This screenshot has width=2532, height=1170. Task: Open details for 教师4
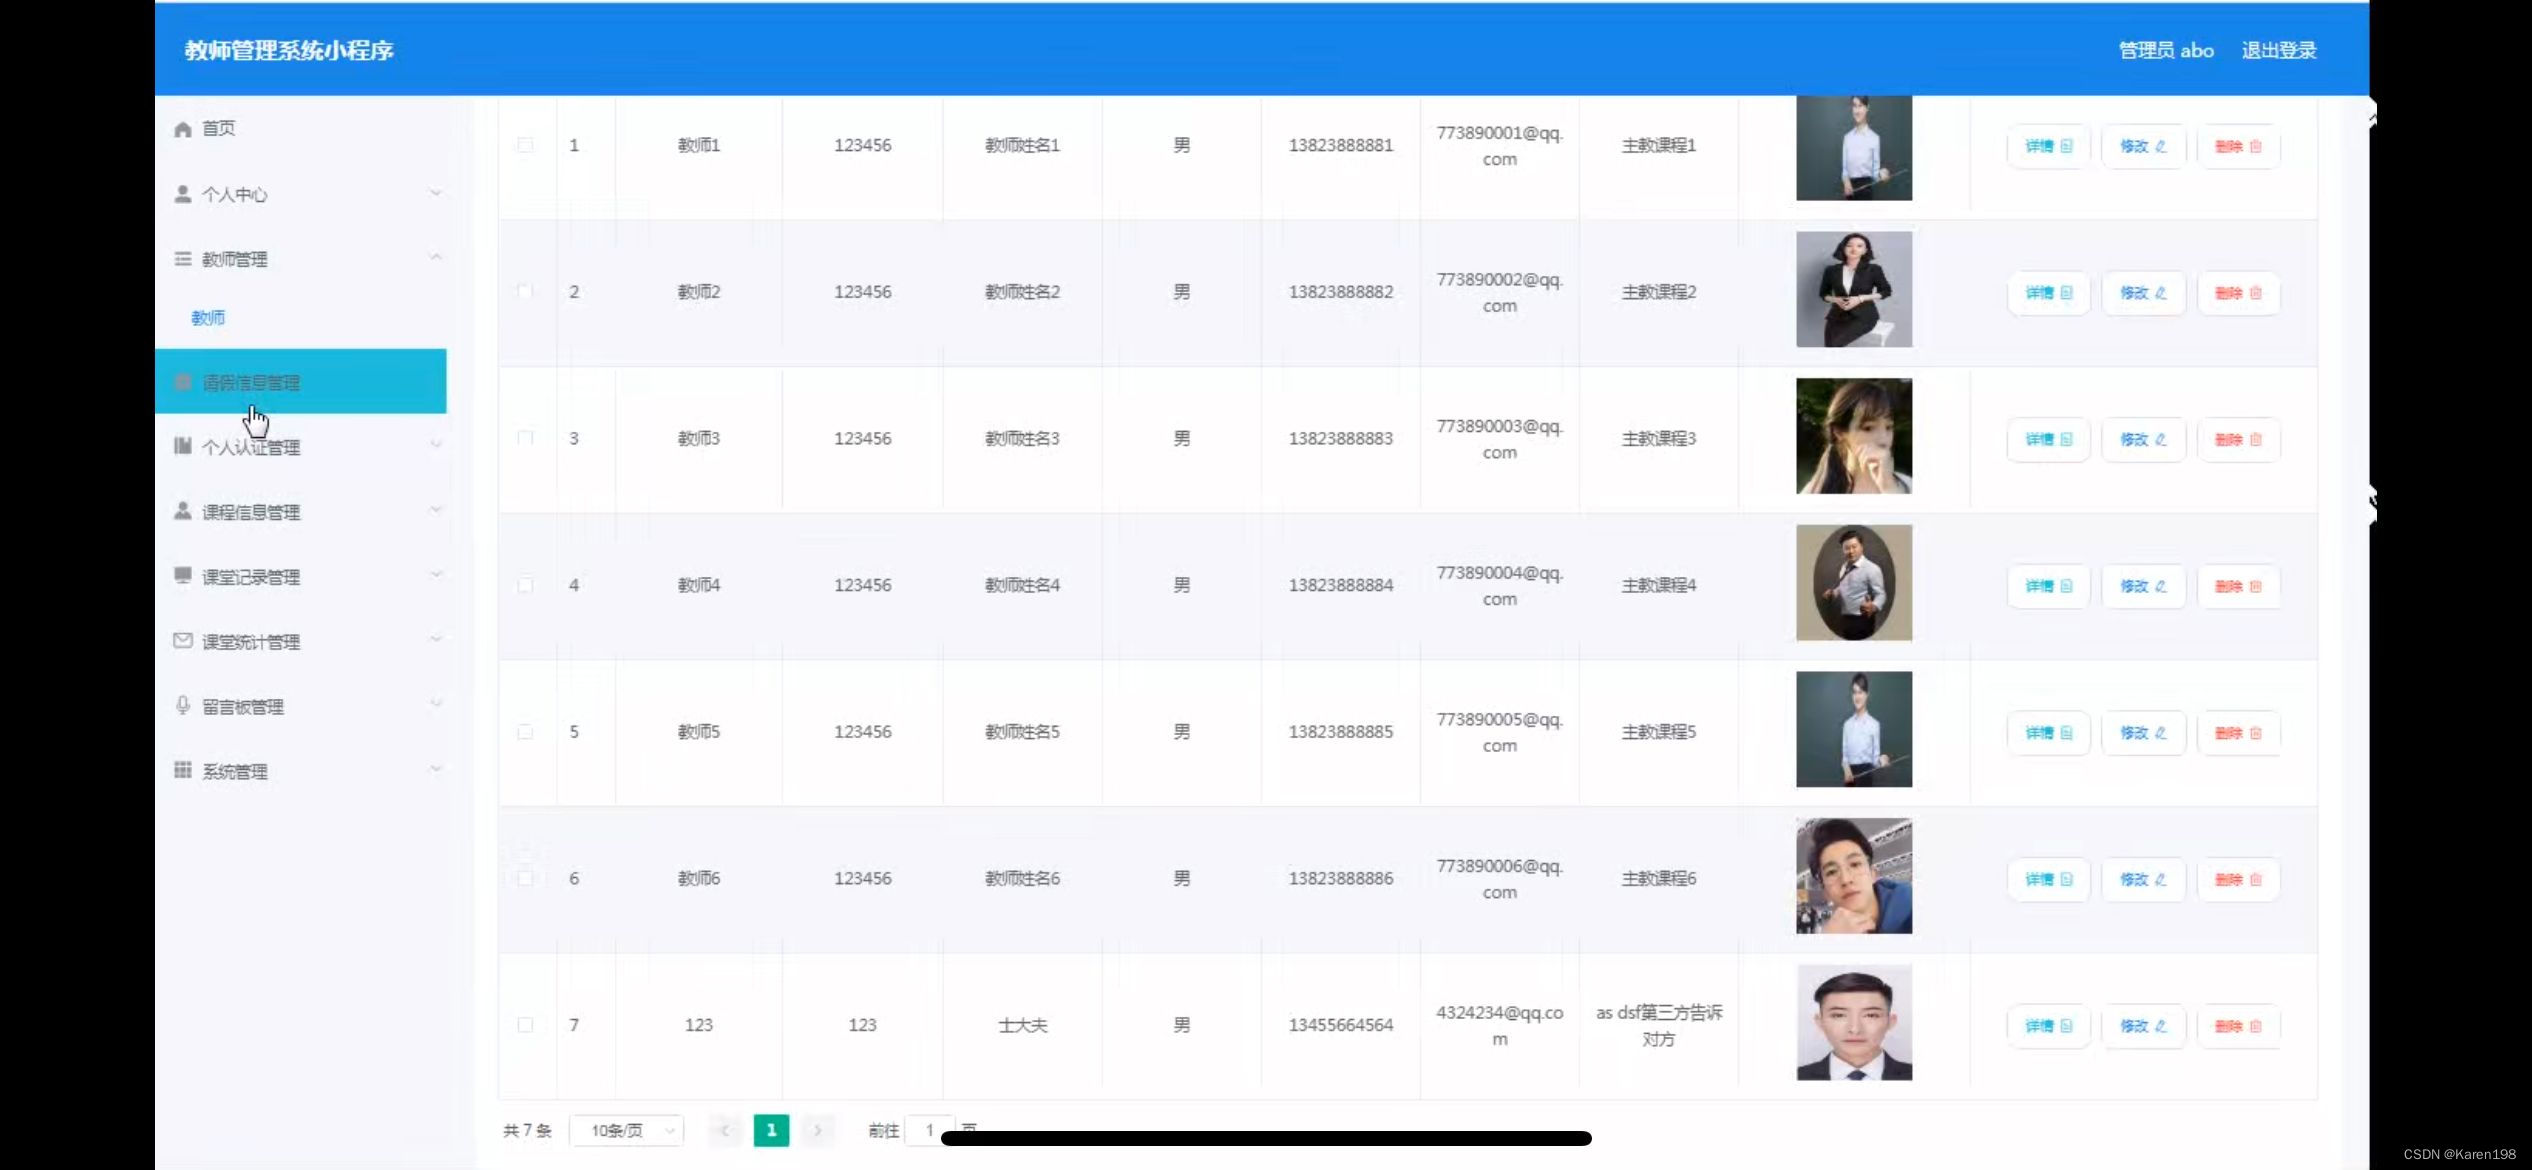pos(2048,586)
